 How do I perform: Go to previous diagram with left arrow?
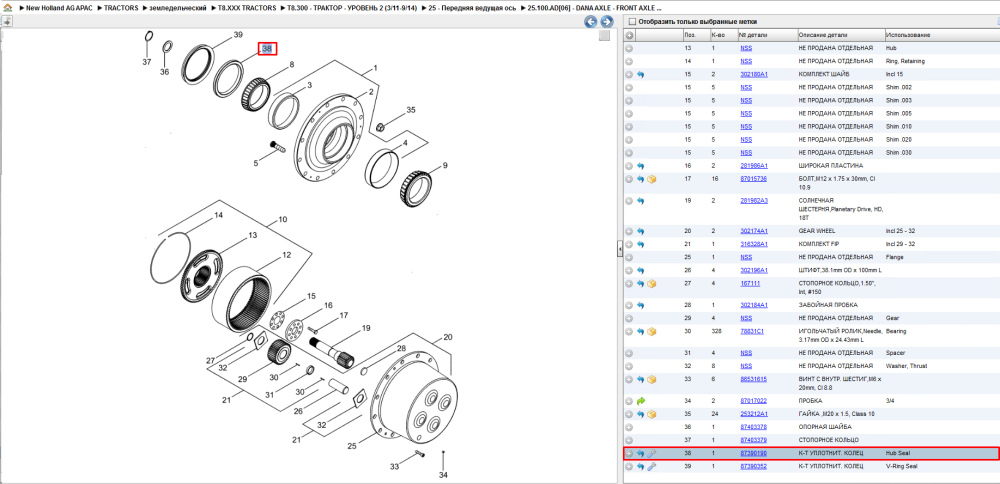(x=591, y=22)
